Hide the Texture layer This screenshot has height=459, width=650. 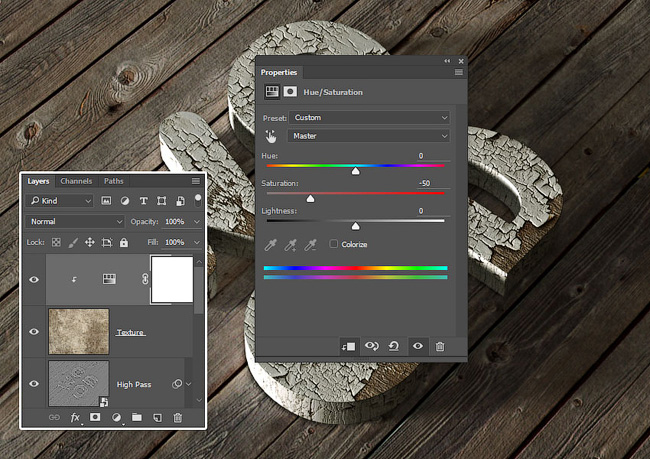(x=34, y=332)
